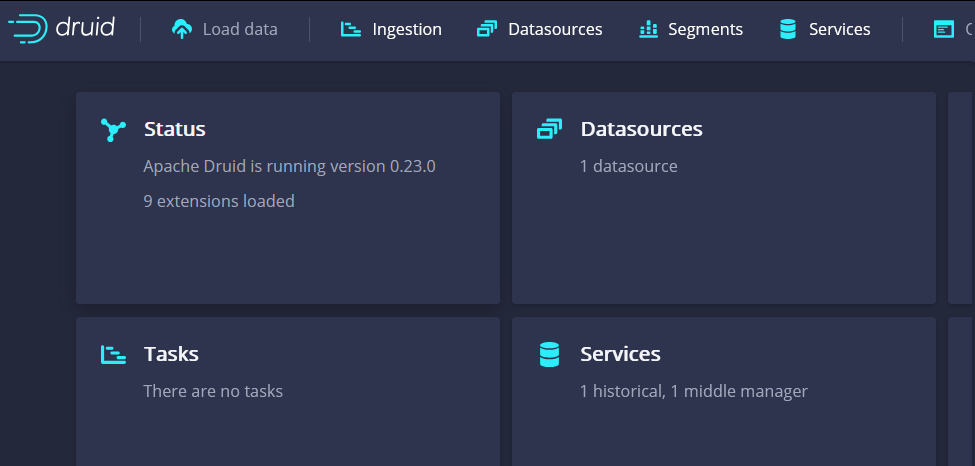Open the Status card heading
The height and width of the screenshot is (466, 975).
pos(175,129)
